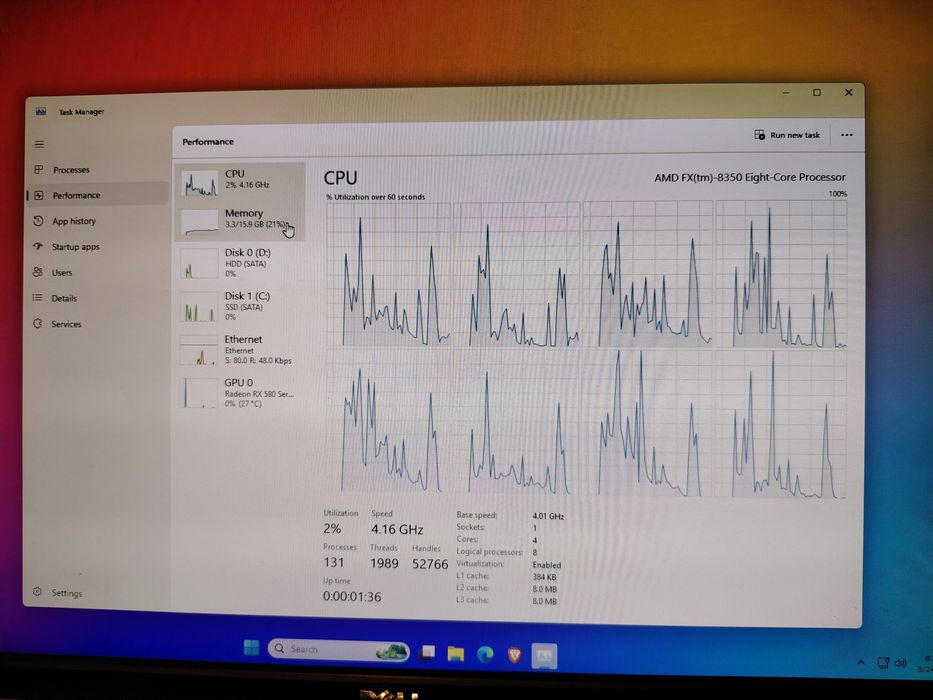Click the 4.01 GHz base speed value

coord(548,516)
